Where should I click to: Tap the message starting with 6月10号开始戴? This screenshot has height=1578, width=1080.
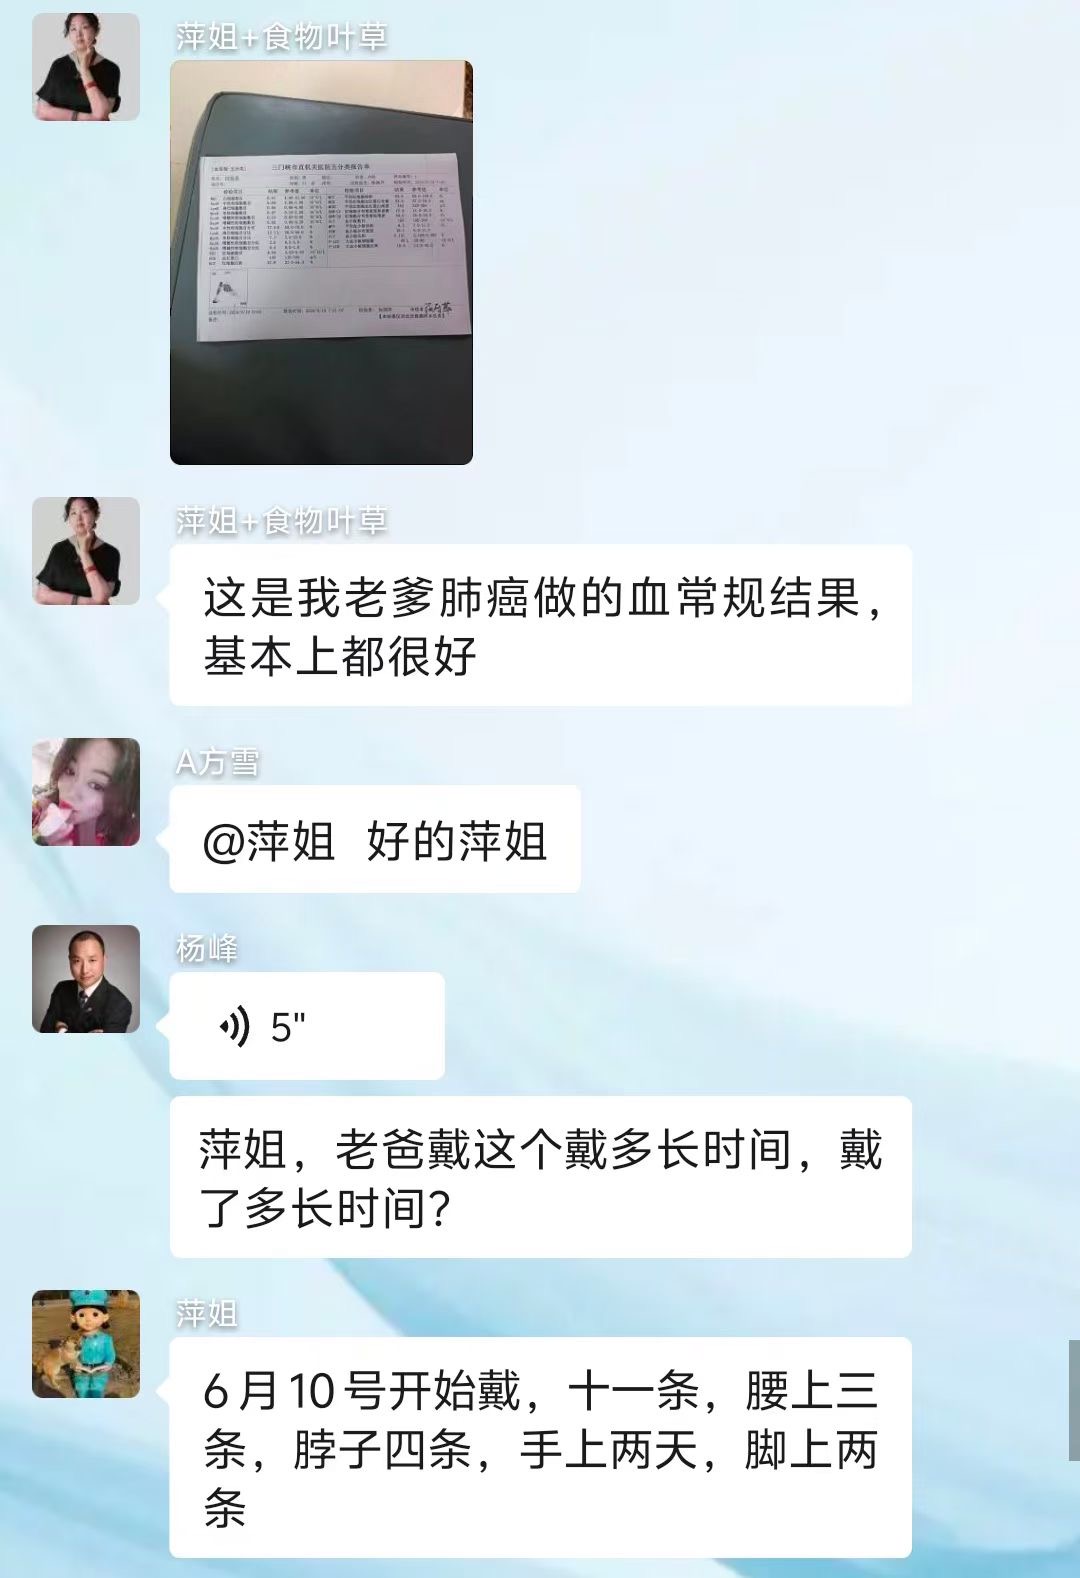(x=540, y=1447)
